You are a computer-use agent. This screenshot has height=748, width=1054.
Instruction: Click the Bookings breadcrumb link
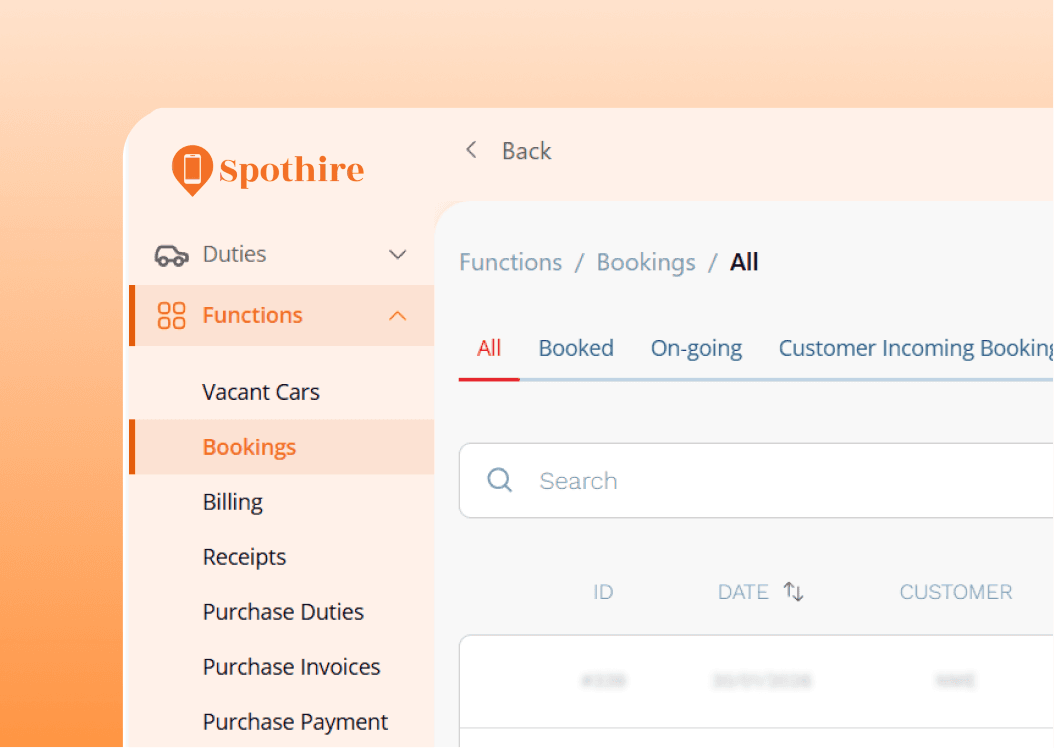pyautogui.click(x=646, y=263)
